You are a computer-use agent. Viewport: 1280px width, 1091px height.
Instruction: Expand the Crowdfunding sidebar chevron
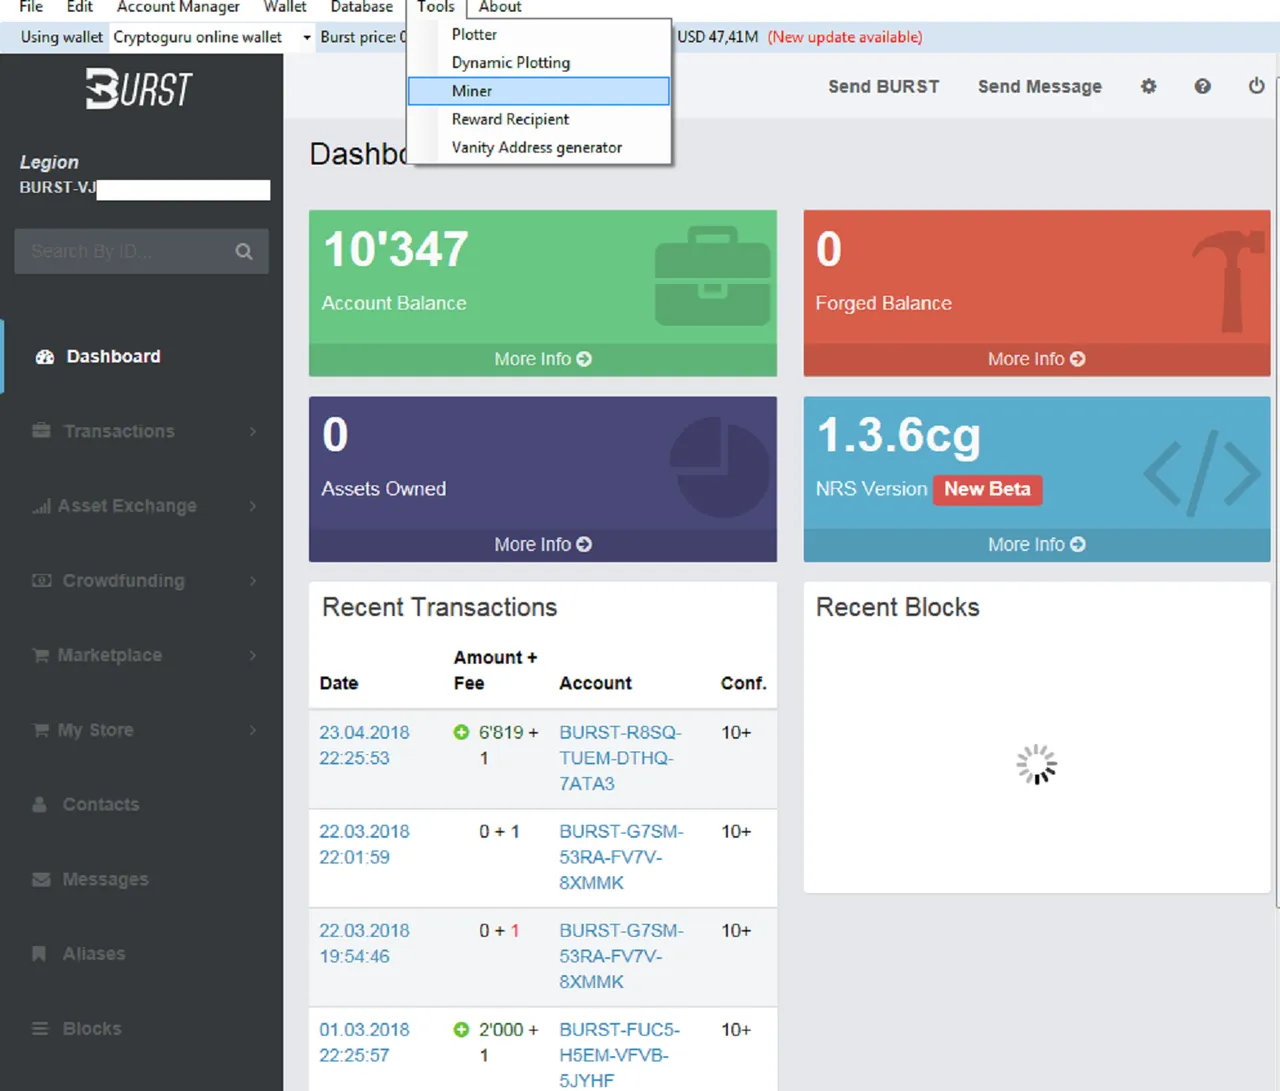[x=253, y=580]
